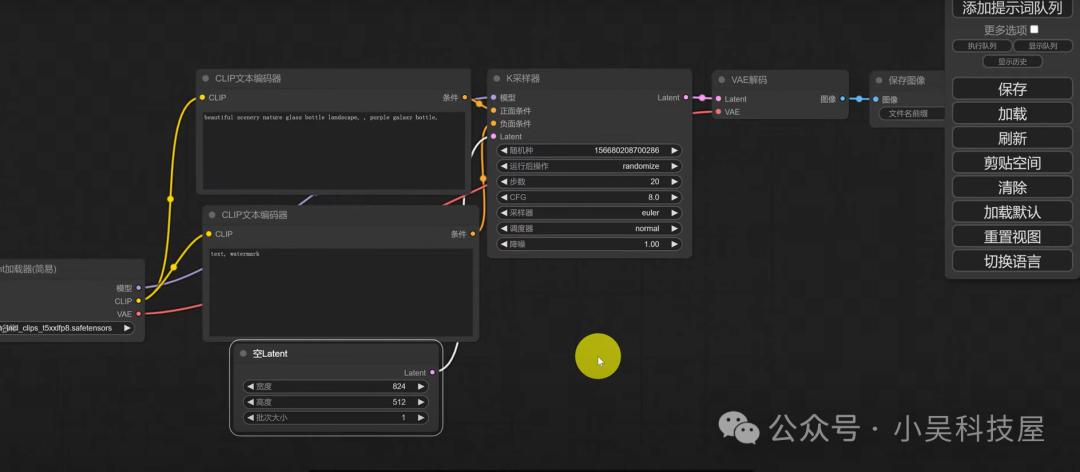Click 添加提示词队列 button
The height and width of the screenshot is (472, 1080).
(1012, 8)
